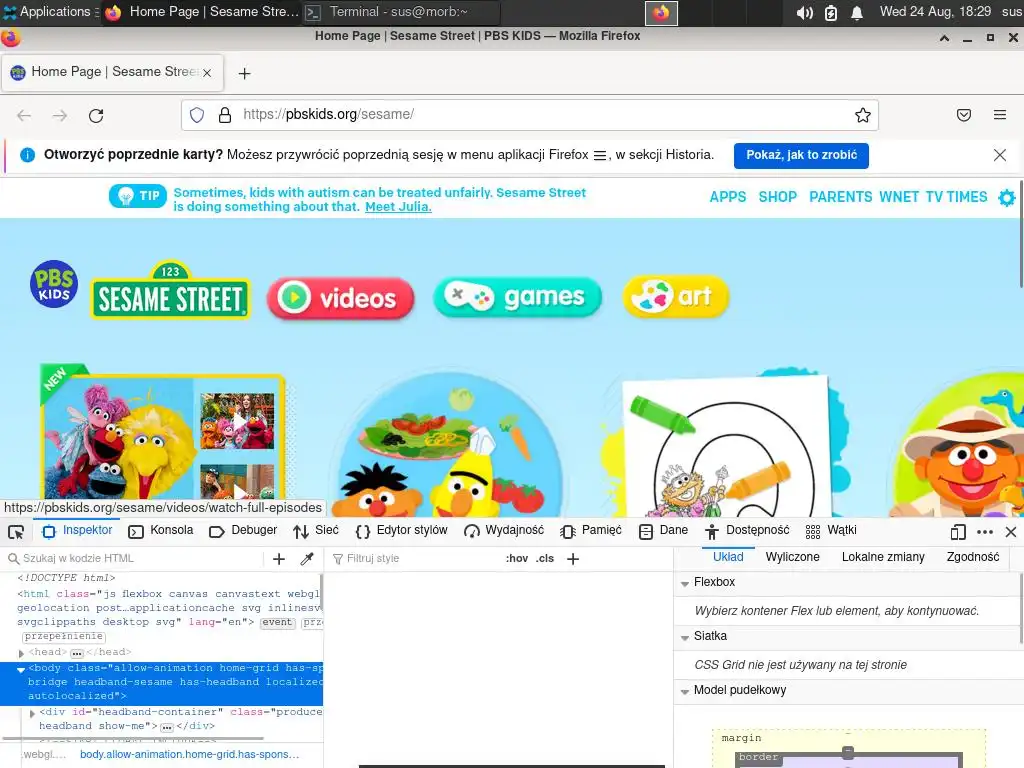
Task: Open the Zgodność sidebar tab
Action: click(972, 557)
